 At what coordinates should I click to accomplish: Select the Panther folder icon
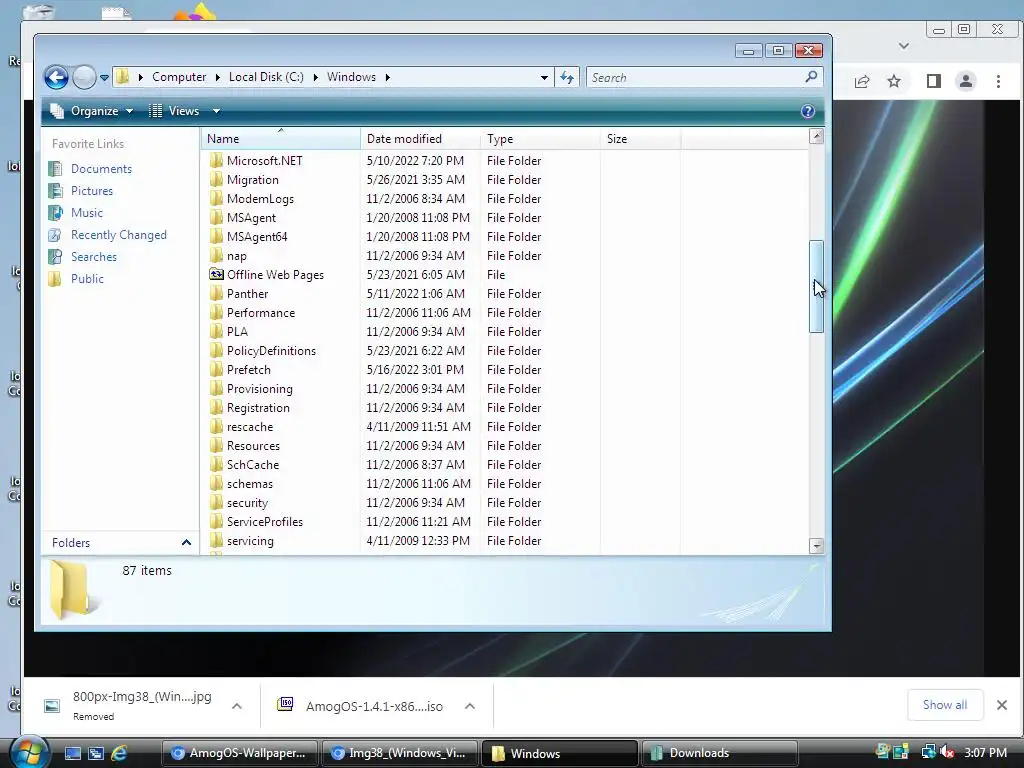[217, 294]
